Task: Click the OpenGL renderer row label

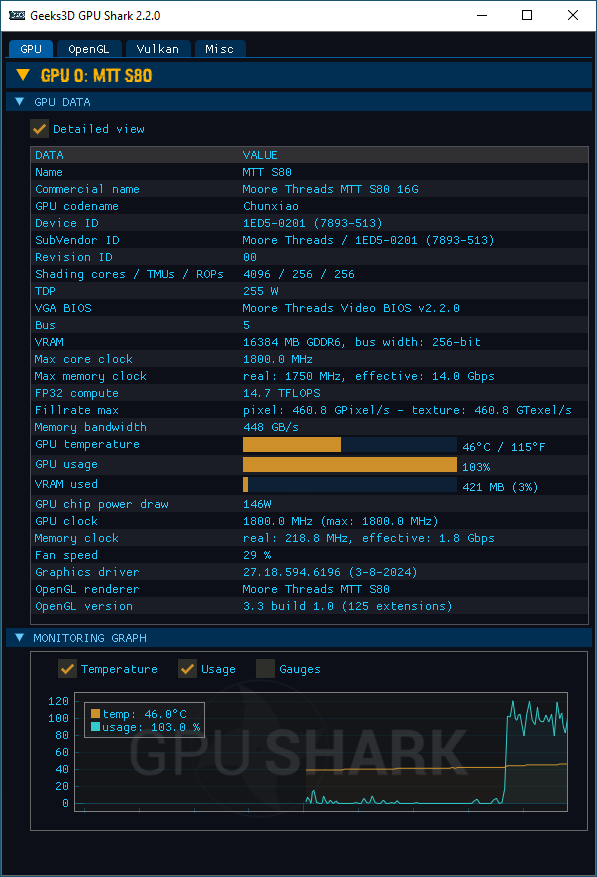Action: click(x=87, y=589)
